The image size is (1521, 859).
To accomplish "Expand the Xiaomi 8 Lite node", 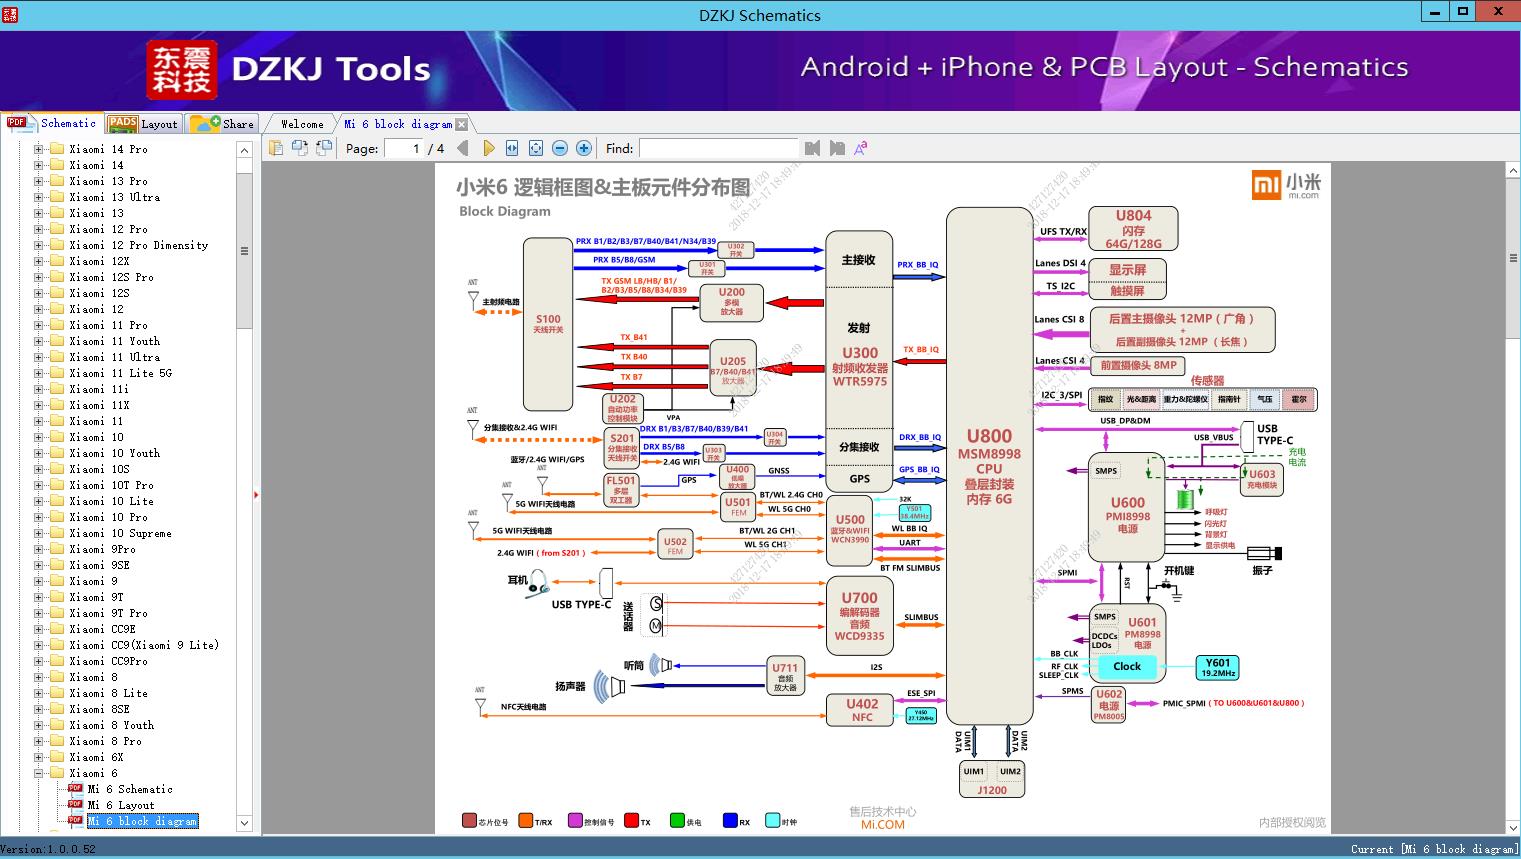I will pos(38,693).
